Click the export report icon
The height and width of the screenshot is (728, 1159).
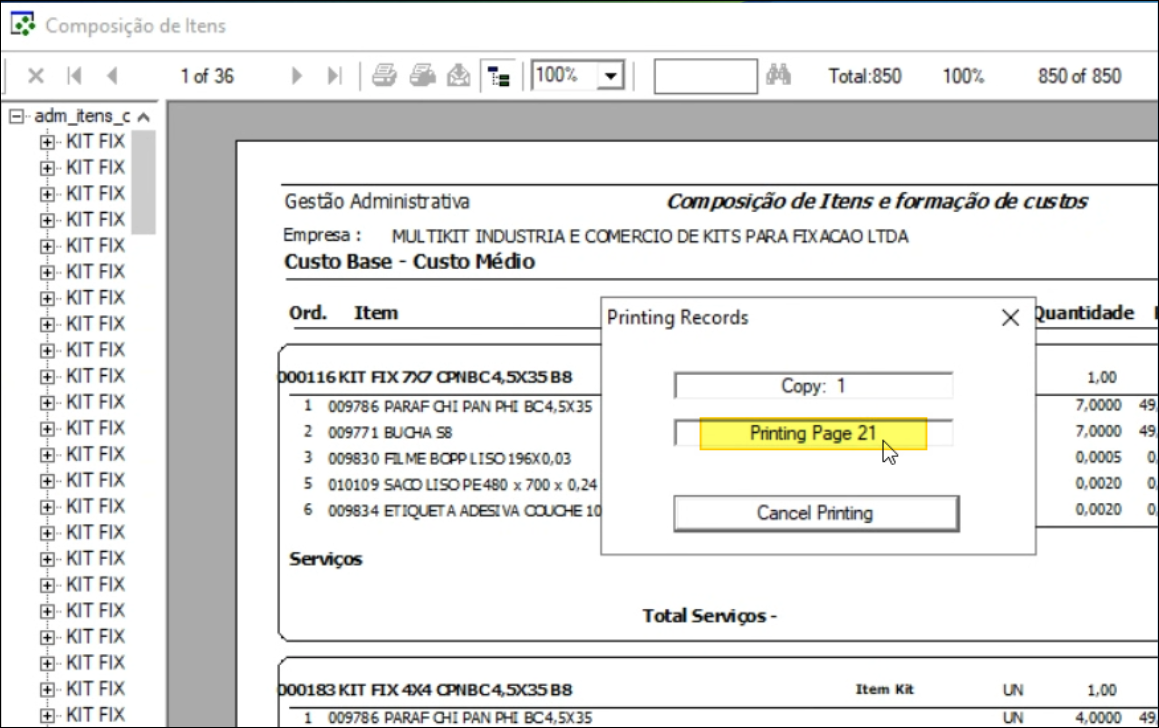coord(458,76)
